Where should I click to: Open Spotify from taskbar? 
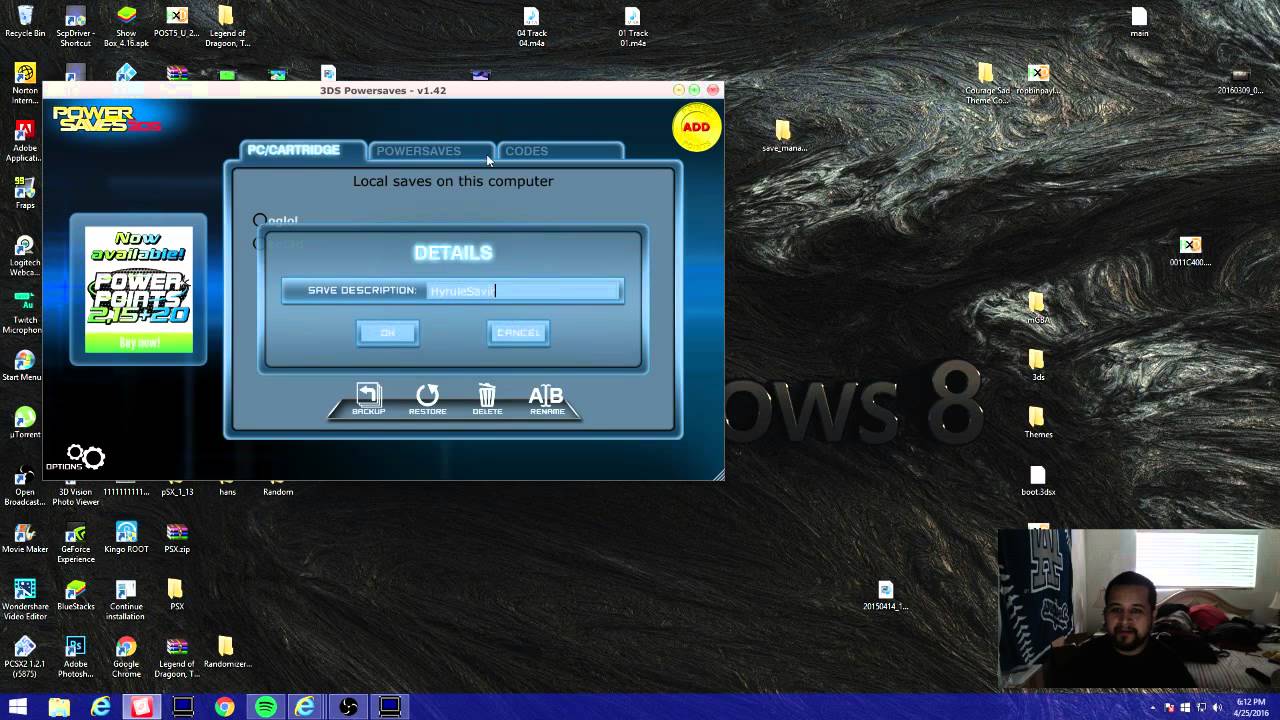tap(265, 707)
